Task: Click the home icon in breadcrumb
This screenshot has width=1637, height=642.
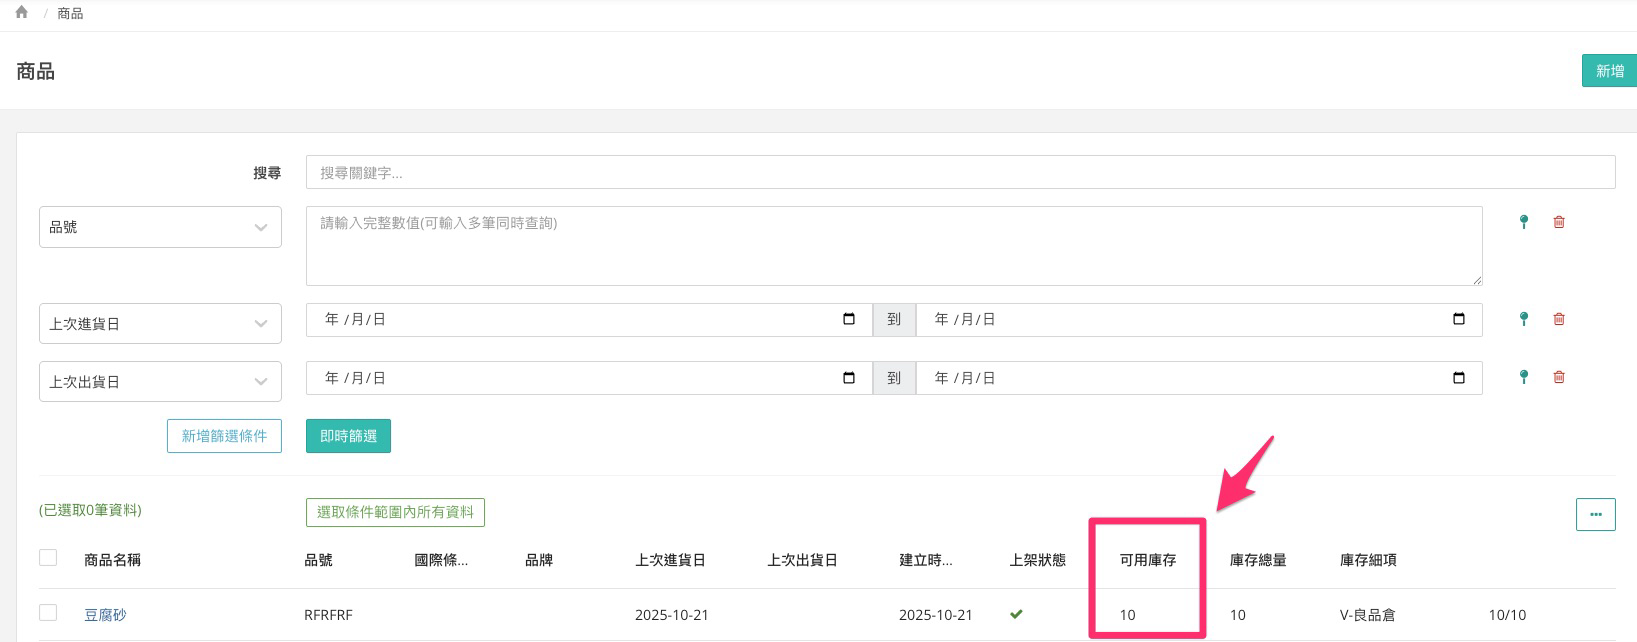Action: coord(21,13)
